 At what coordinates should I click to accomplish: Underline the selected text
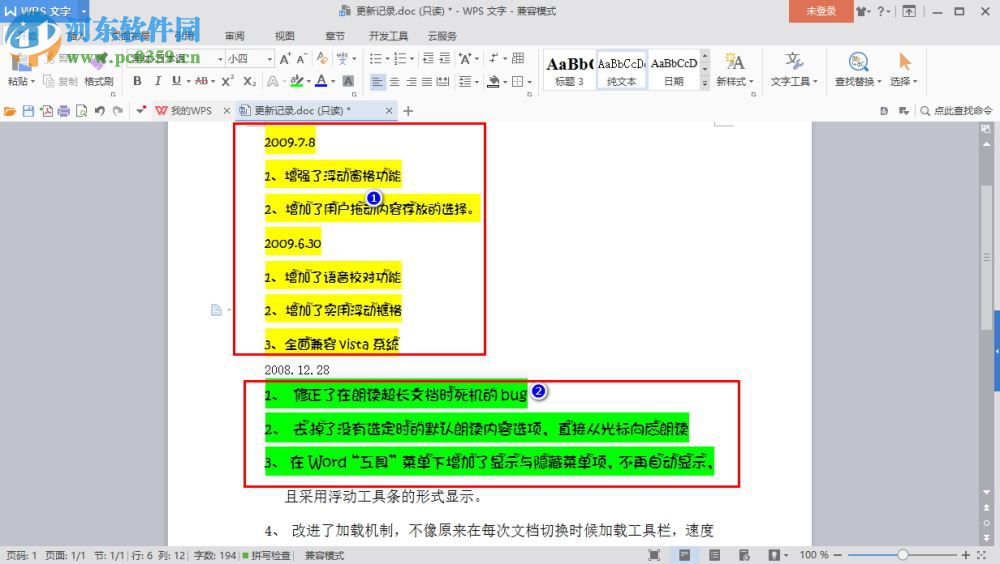[177, 81]
